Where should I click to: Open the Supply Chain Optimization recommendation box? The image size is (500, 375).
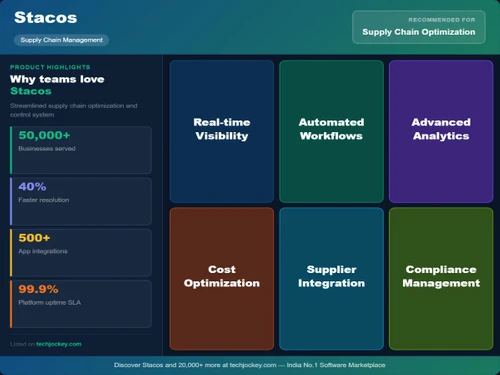click(x=419, y=27)
